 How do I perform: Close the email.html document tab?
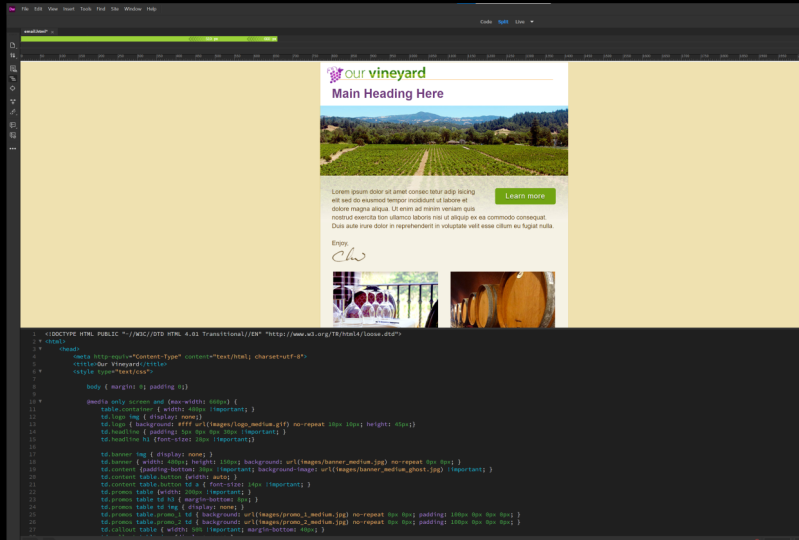[x=52, y=32]
